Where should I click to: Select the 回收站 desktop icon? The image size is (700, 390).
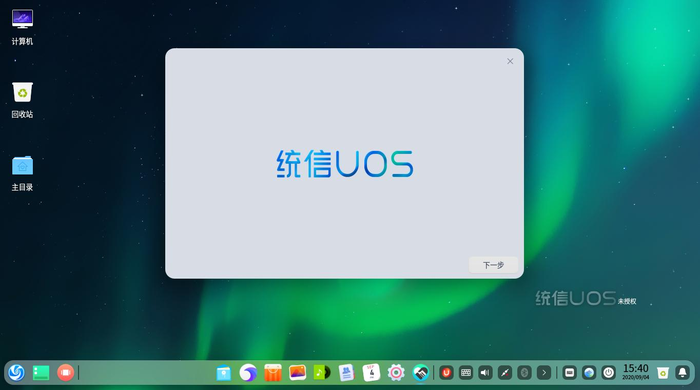(22, 100)
